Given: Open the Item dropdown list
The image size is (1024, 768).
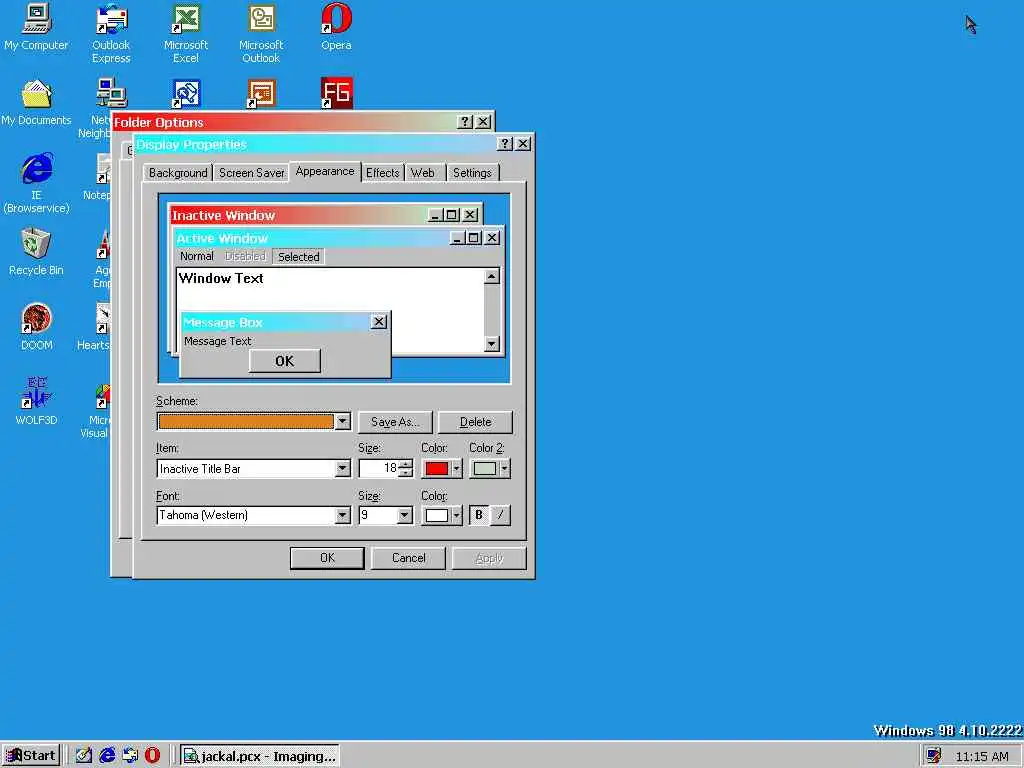Looking at the screenshot, I should tap(342, 468).
